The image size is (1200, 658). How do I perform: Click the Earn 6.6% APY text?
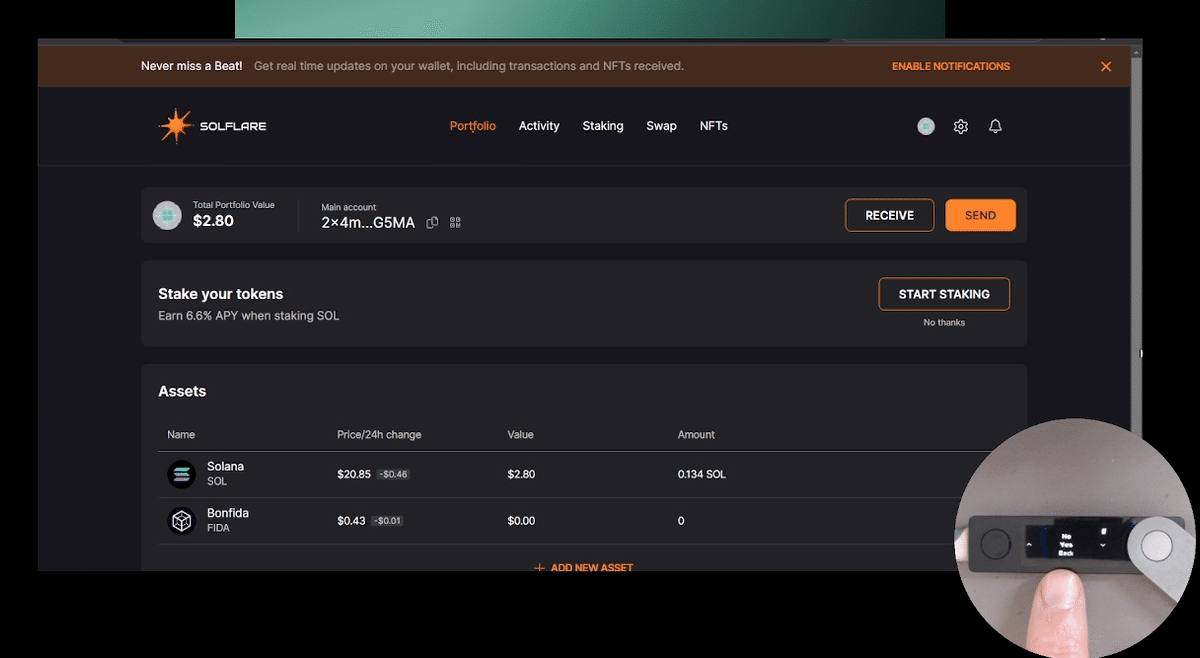point(249,316)
